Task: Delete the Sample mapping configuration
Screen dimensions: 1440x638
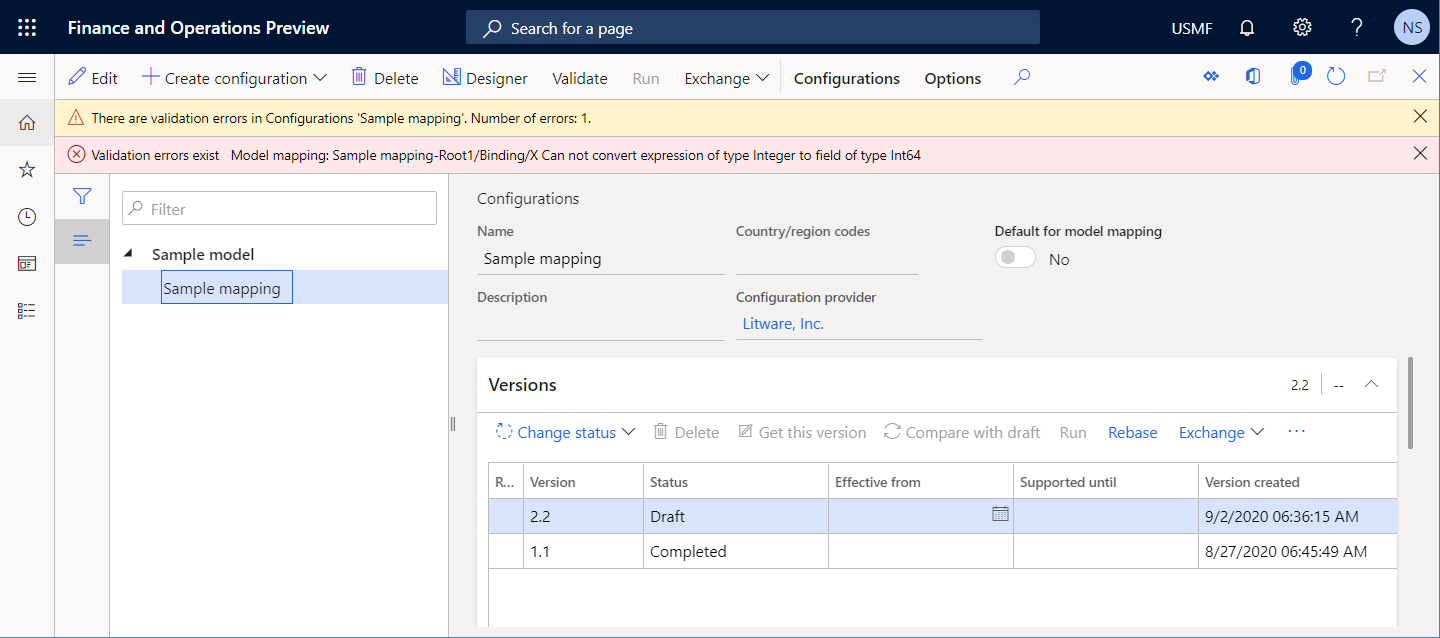Action: [384, 77]
